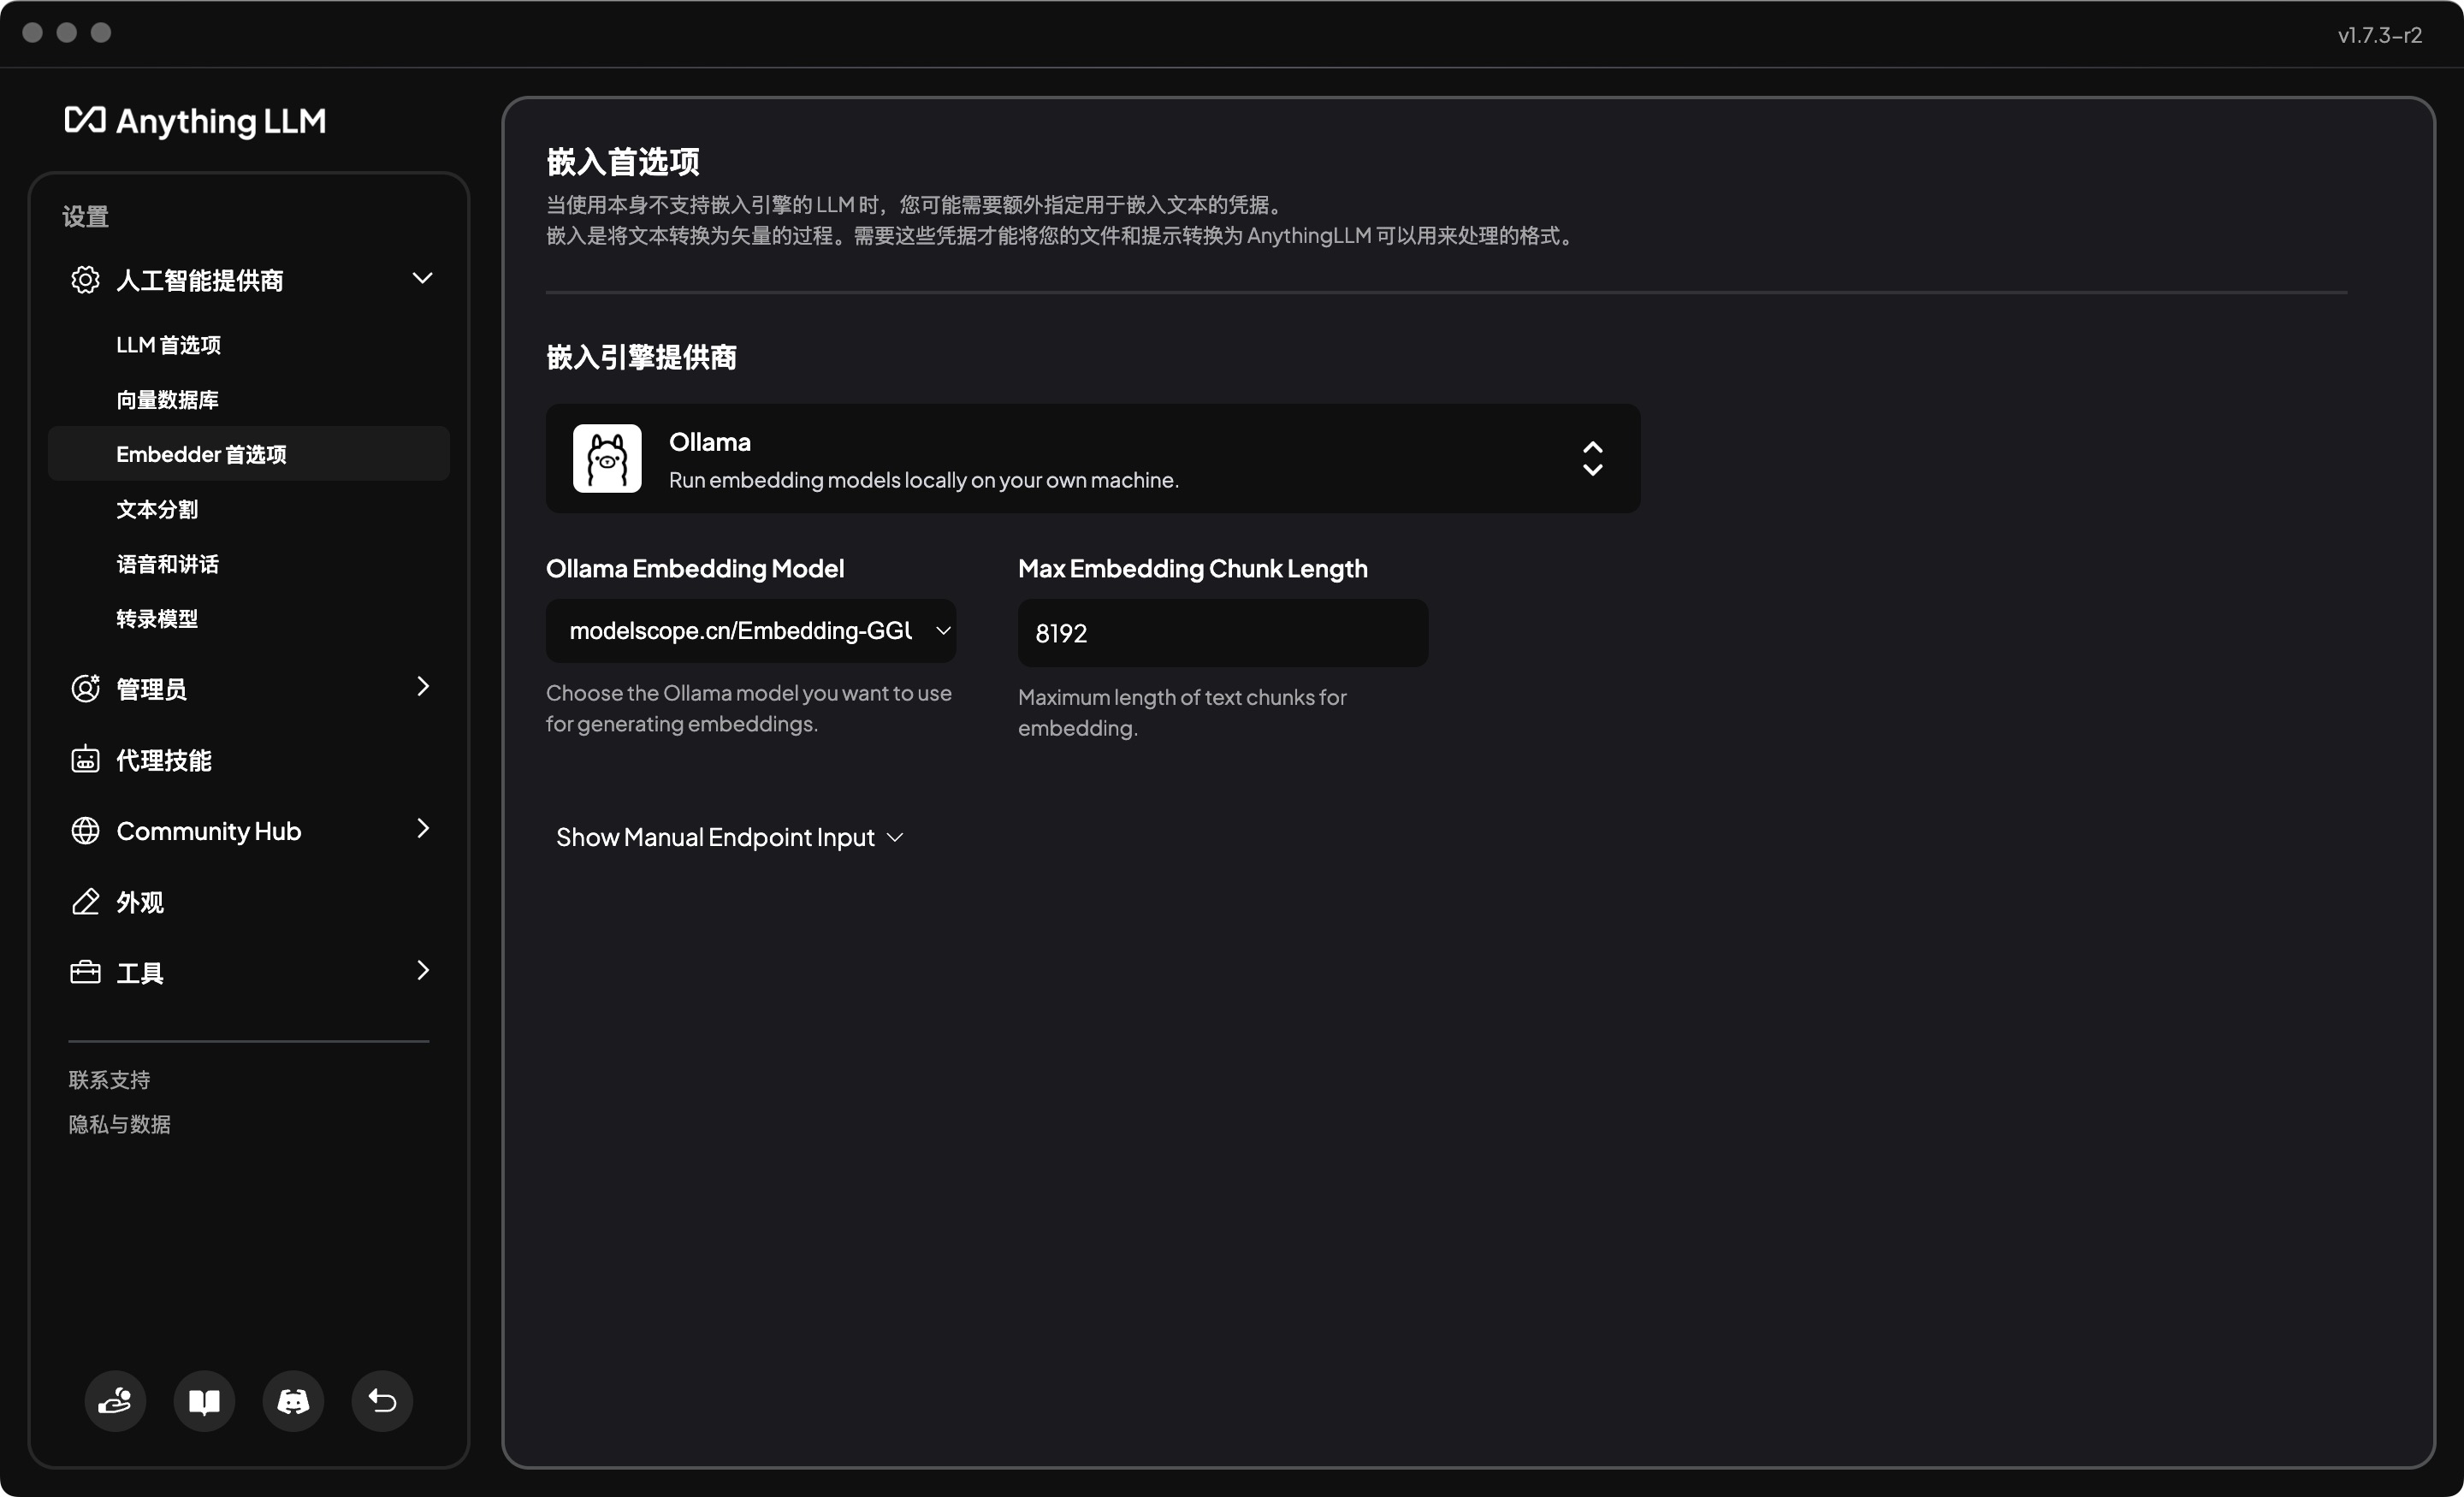Click the 联系支持 link
The width and height of the screenshot is (2464, 1497).
point(109,1080)
